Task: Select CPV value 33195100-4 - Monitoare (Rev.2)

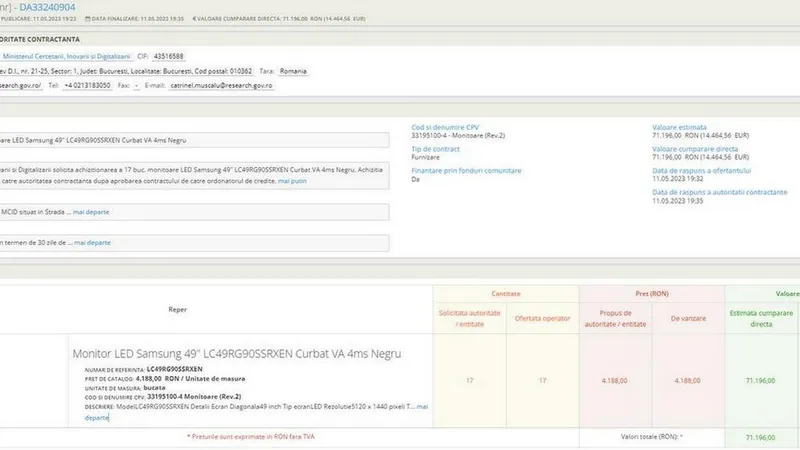Action: 458,136
